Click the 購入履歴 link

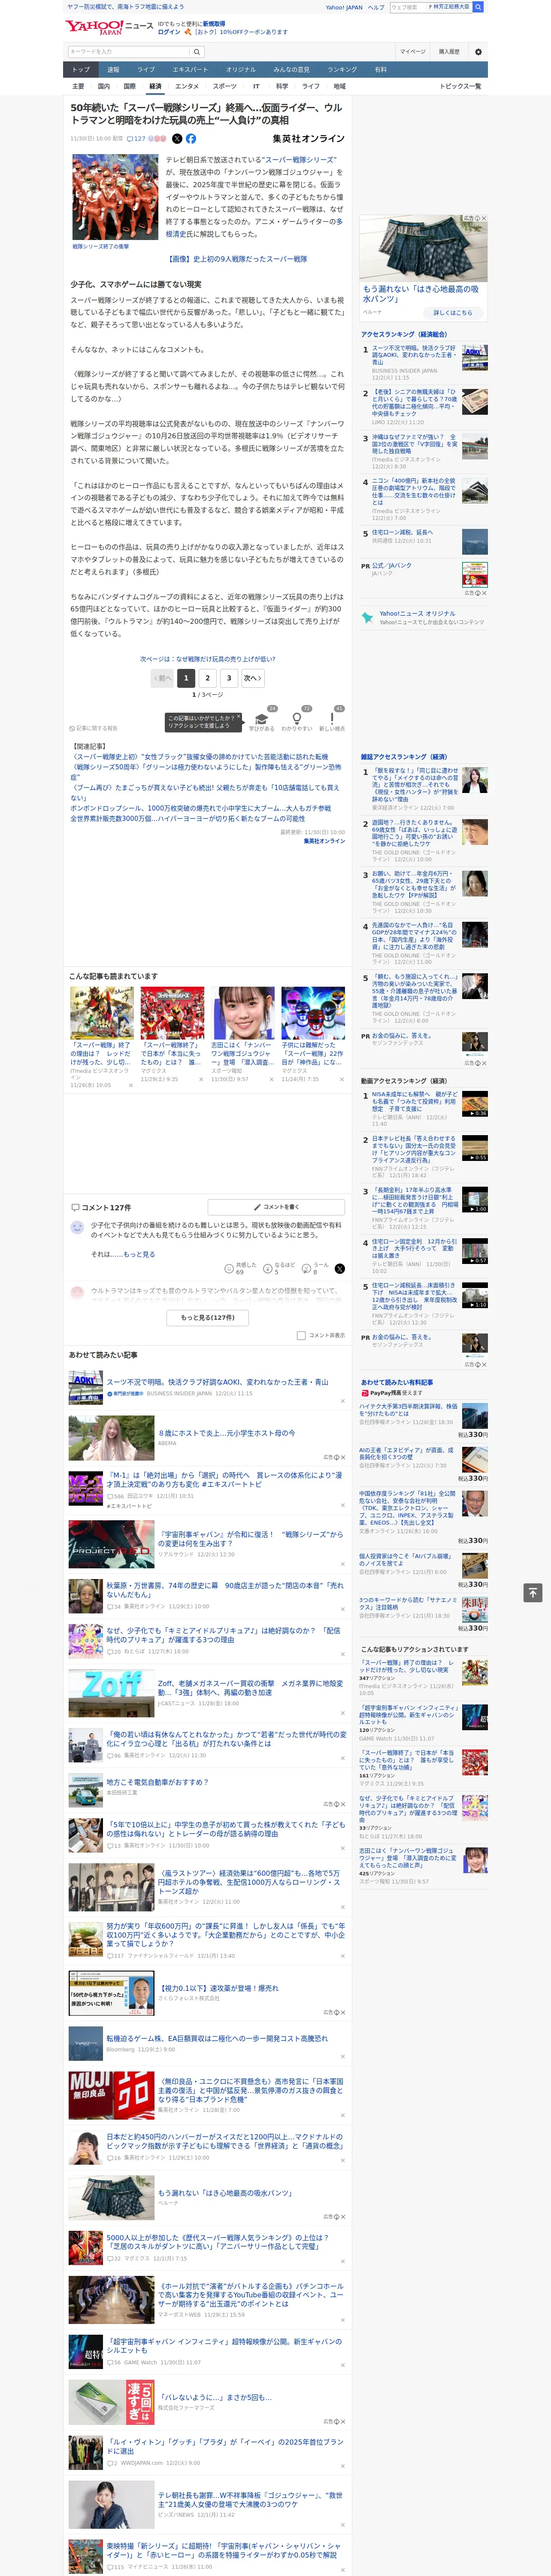point(449,52)
